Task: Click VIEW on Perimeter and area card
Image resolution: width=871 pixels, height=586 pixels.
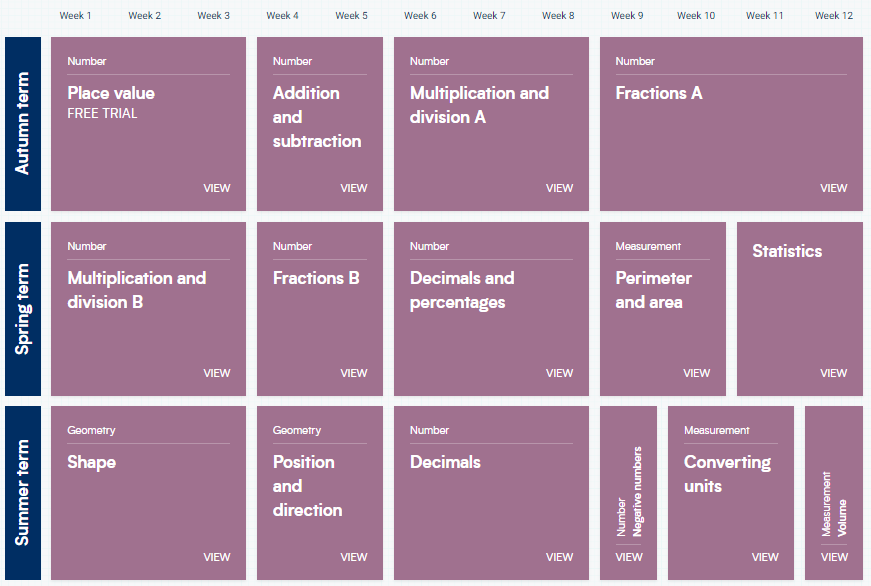Action: (696, 373)
